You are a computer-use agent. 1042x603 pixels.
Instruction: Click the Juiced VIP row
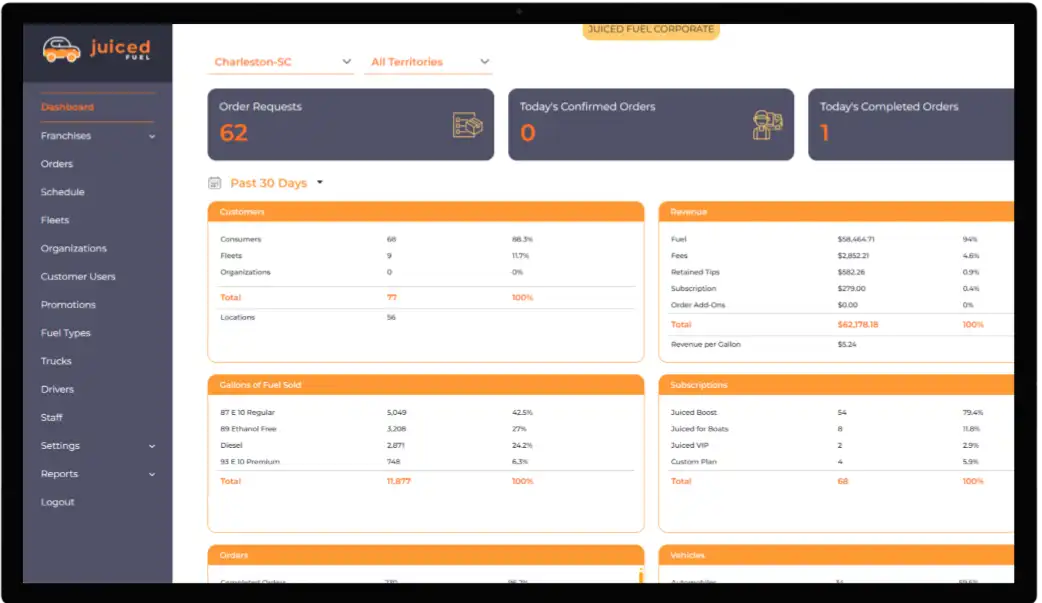(x=841, y=445)
